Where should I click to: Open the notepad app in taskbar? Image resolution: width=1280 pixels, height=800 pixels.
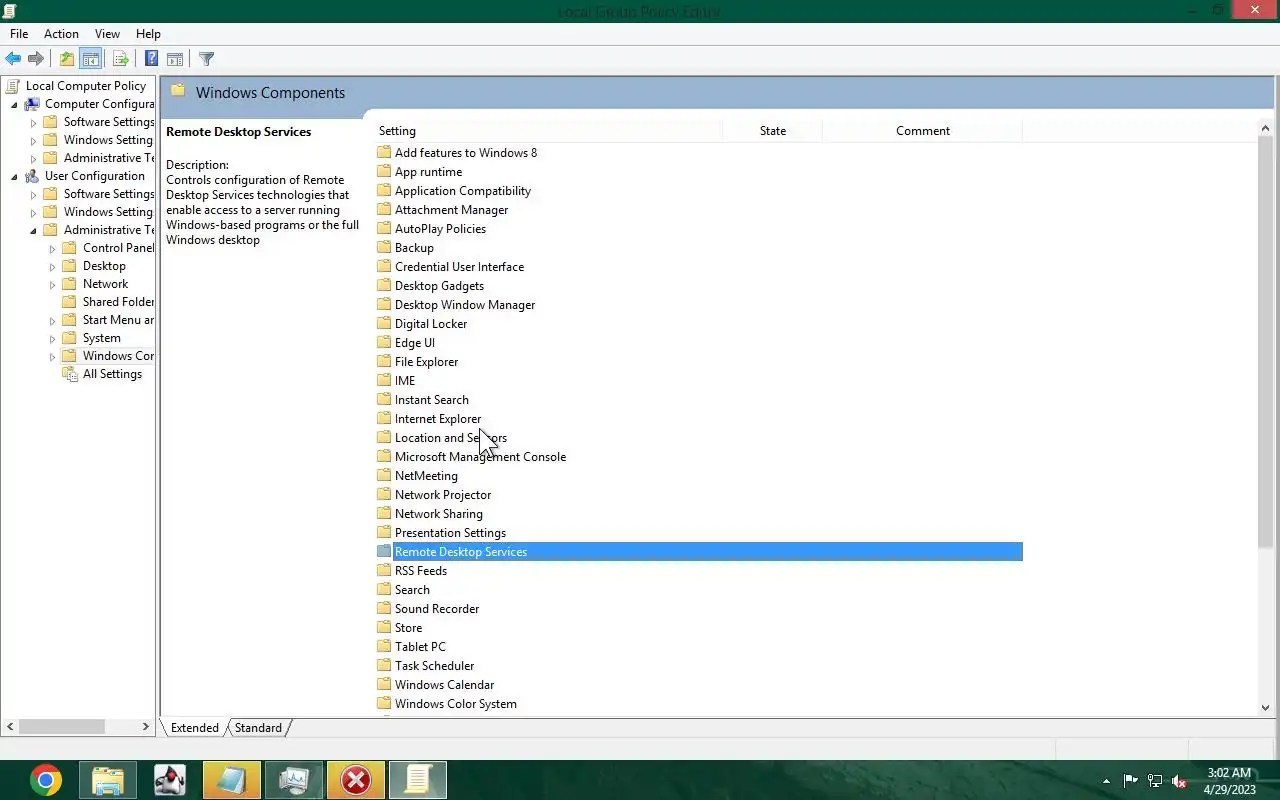pyautogui.click(x=232, y=780)
